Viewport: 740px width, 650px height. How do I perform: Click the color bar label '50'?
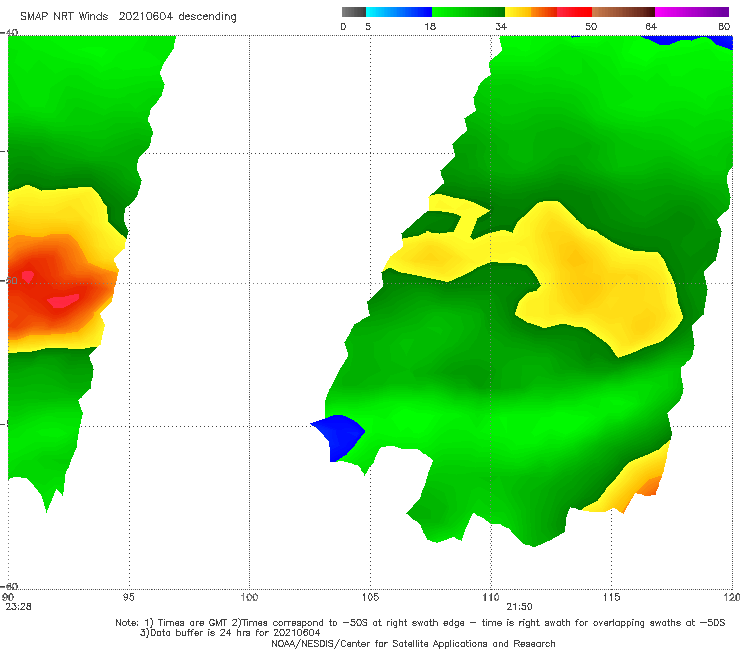[x=591, y=27]
